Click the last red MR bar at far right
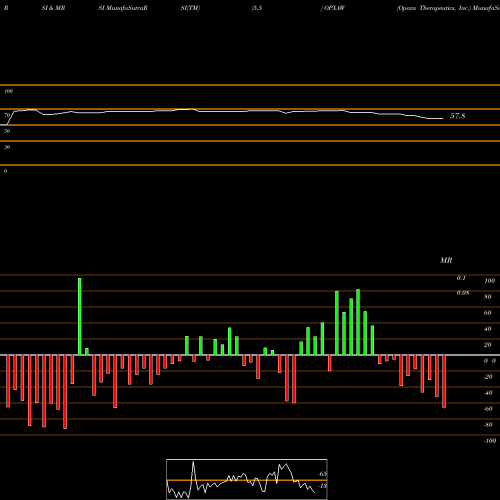500x500 pixels. (444, 381)
